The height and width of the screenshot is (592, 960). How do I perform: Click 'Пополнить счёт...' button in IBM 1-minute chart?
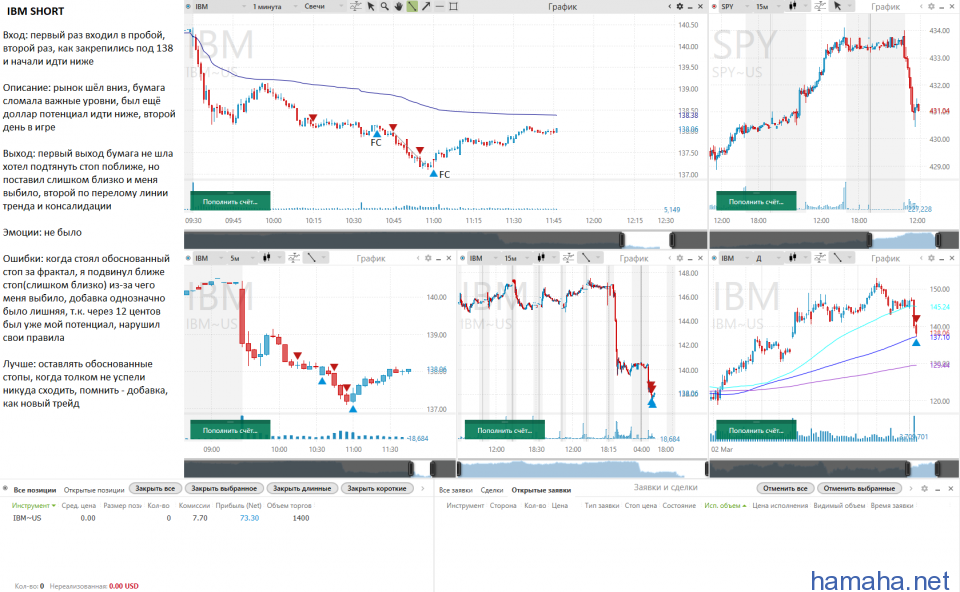tap(230, 201)
